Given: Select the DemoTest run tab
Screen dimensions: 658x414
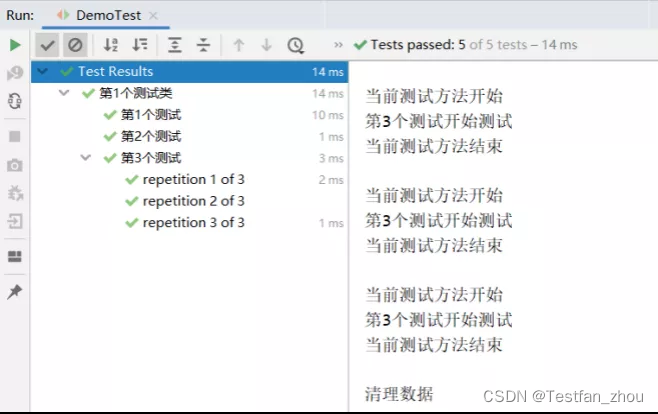Looking at the screenshot, I should [108, 16].
